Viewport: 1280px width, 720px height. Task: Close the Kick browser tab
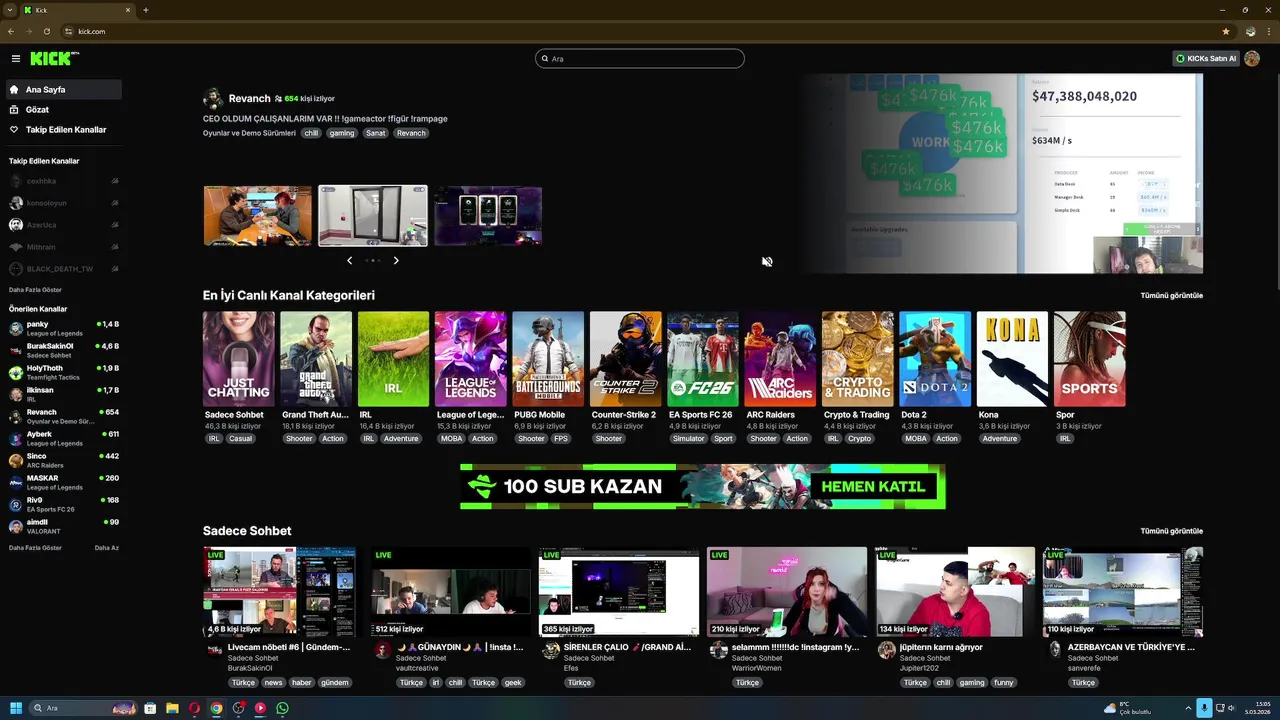pos(128,10)
